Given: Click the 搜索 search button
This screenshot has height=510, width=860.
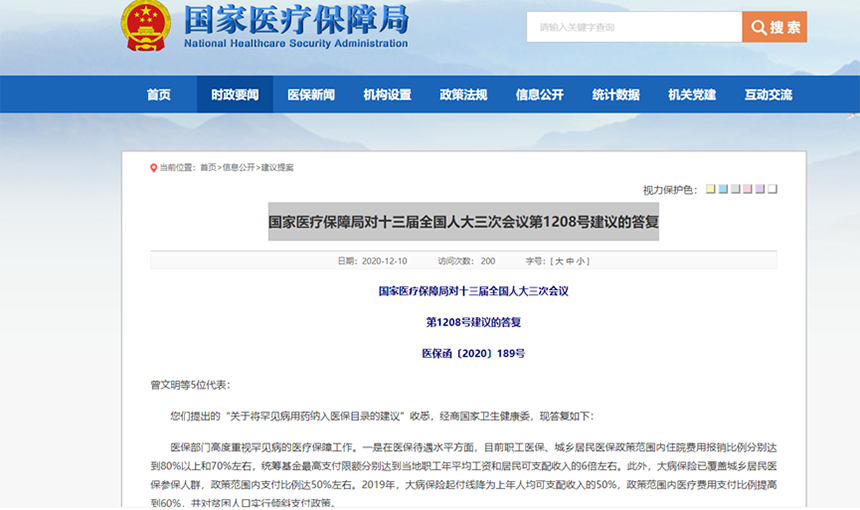Looking at the screenshot, I should pyautogui.click(x=774, y=27).
